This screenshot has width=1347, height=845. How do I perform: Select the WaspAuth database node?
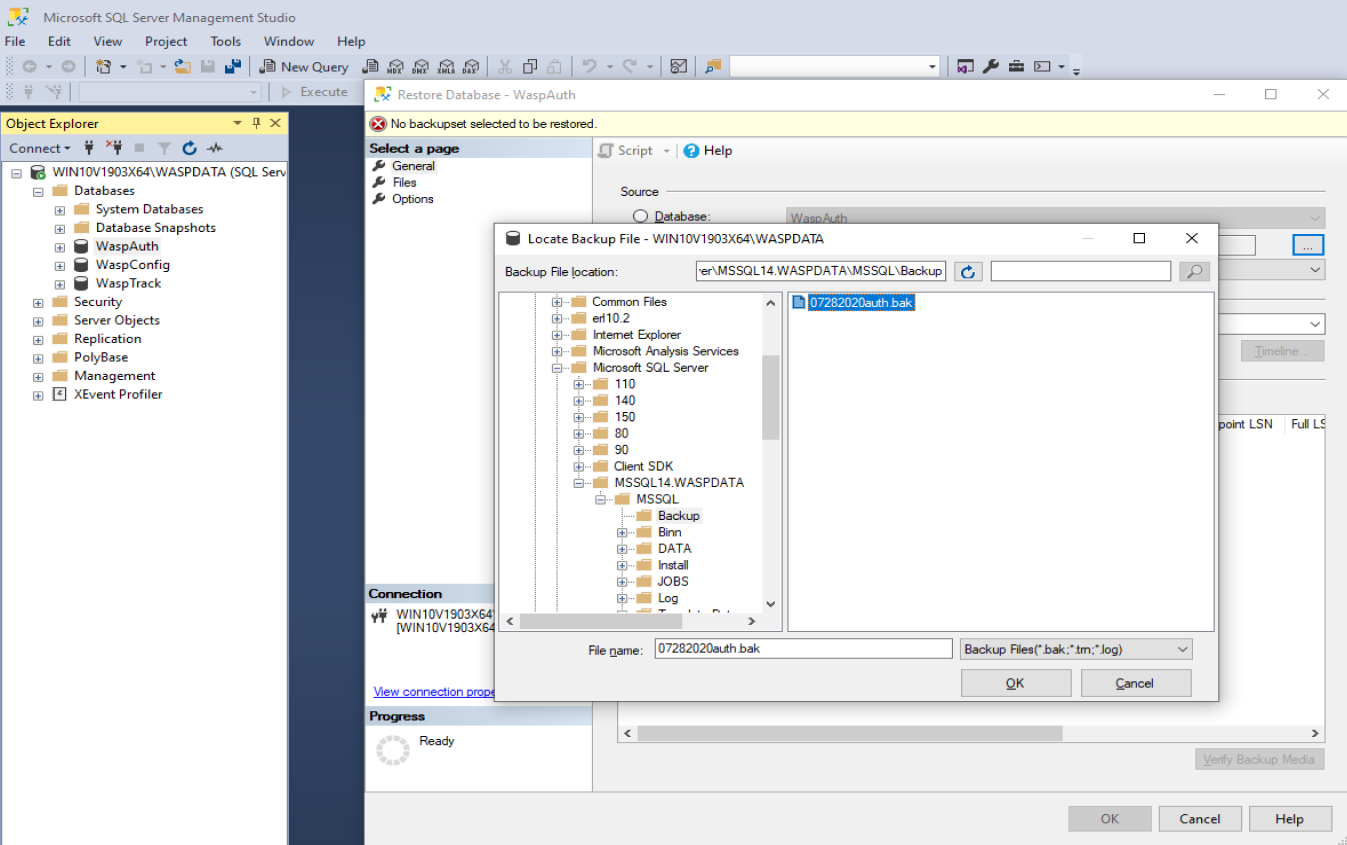pos(127,246)
